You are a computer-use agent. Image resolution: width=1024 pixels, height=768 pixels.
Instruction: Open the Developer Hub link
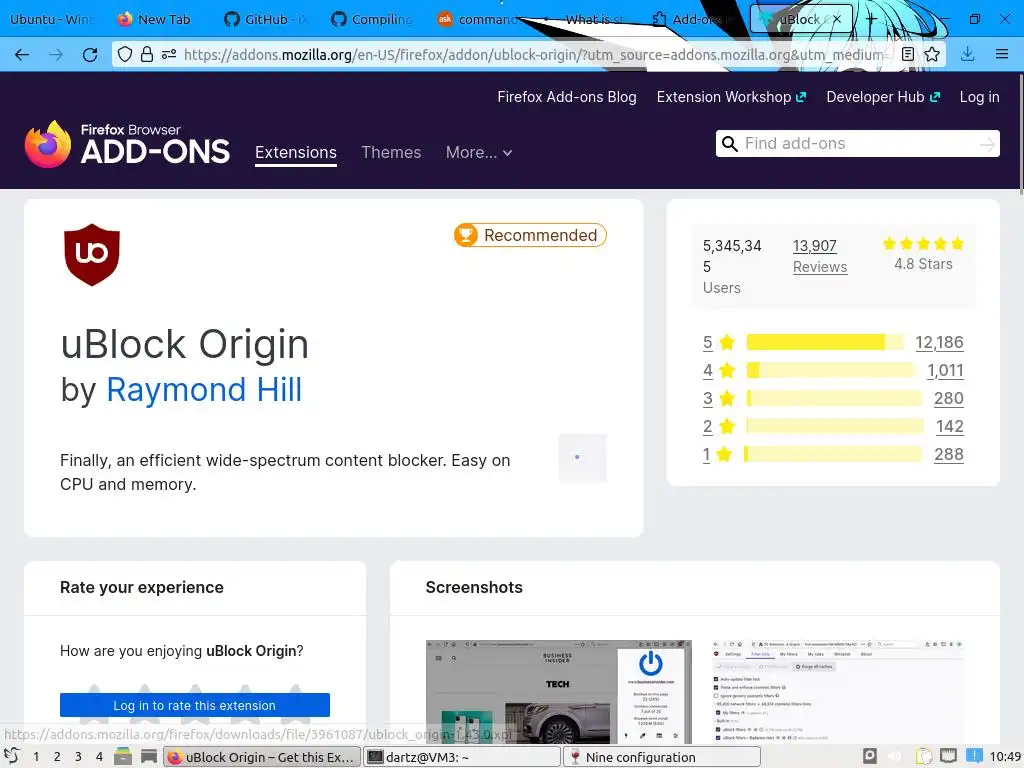tap(883, 97)
